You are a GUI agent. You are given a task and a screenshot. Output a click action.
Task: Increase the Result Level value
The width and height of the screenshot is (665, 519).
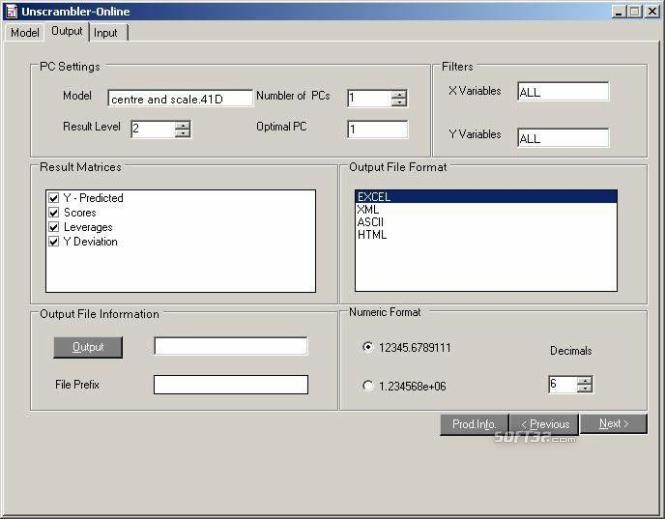pos(182,125)
